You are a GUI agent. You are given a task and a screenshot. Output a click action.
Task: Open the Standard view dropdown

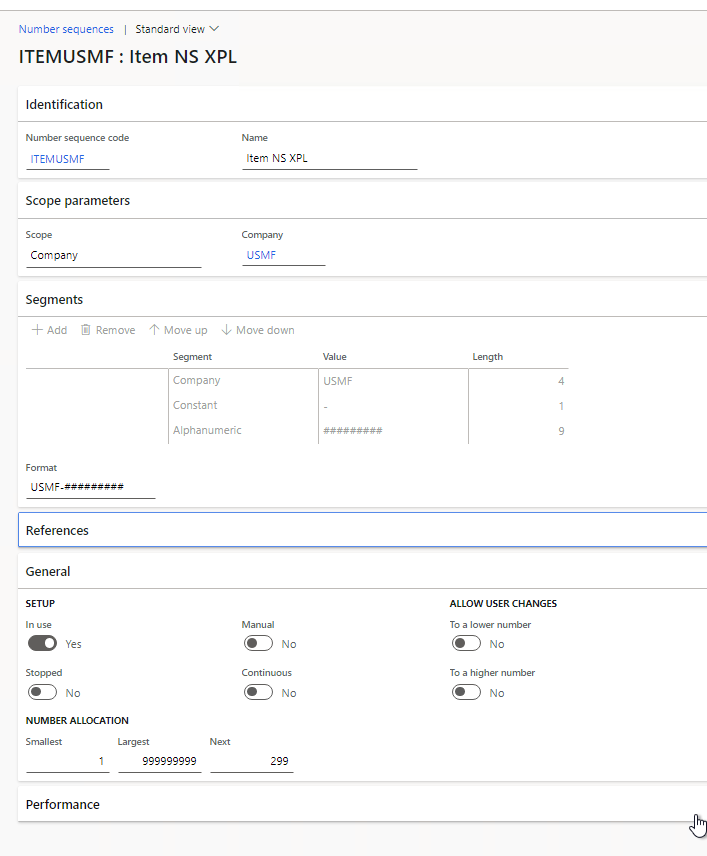click(177, 29)
